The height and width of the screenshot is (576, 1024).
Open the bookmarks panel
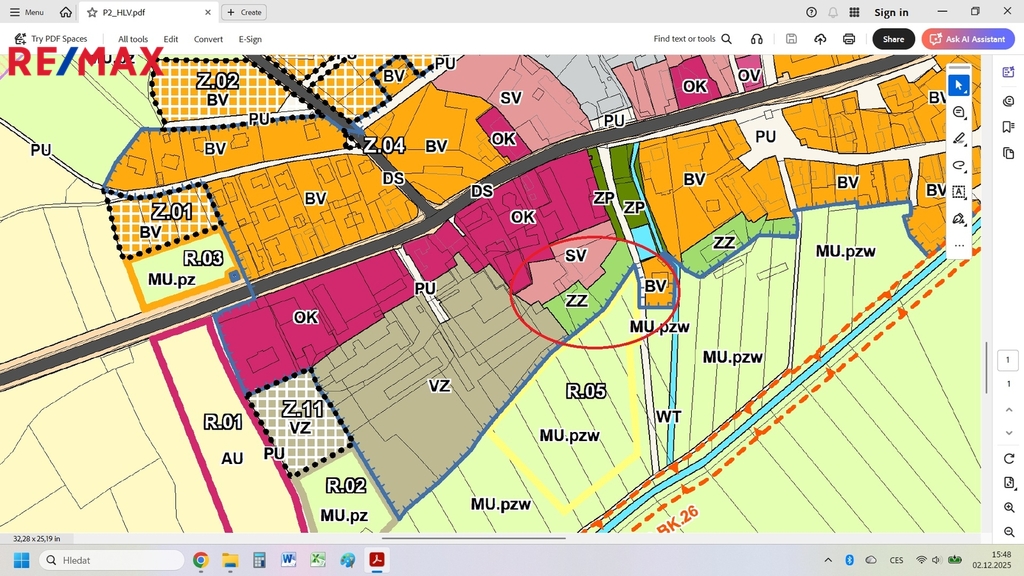(x=1008, y=127)
